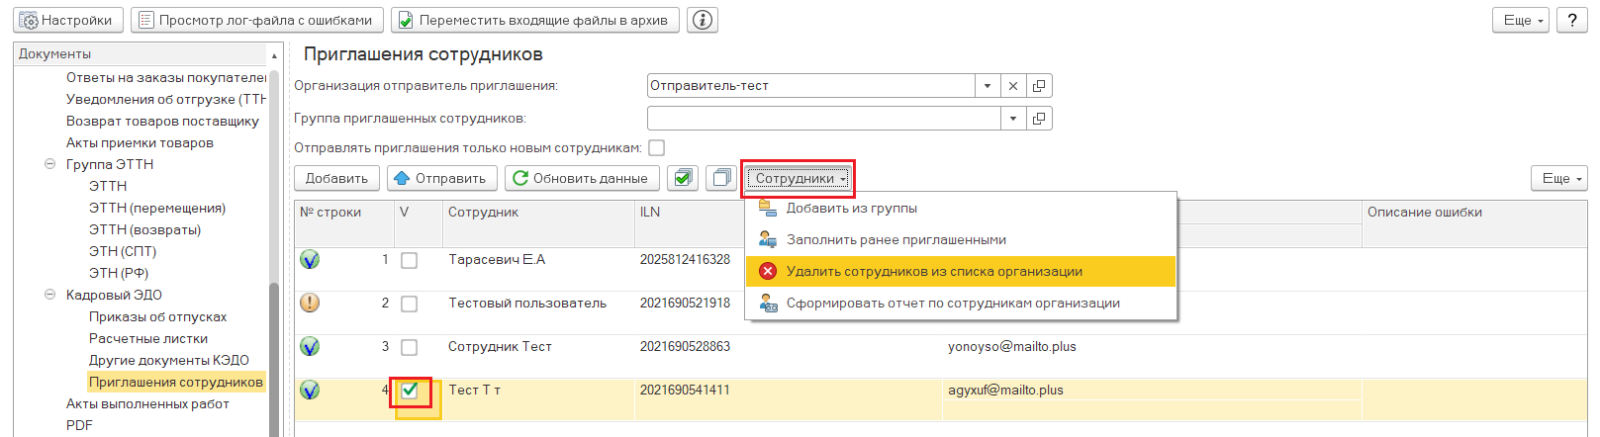Screen dimensions: 1600x437
Task: Clear the sender organization field with X
Action: tap(1013, 86)
